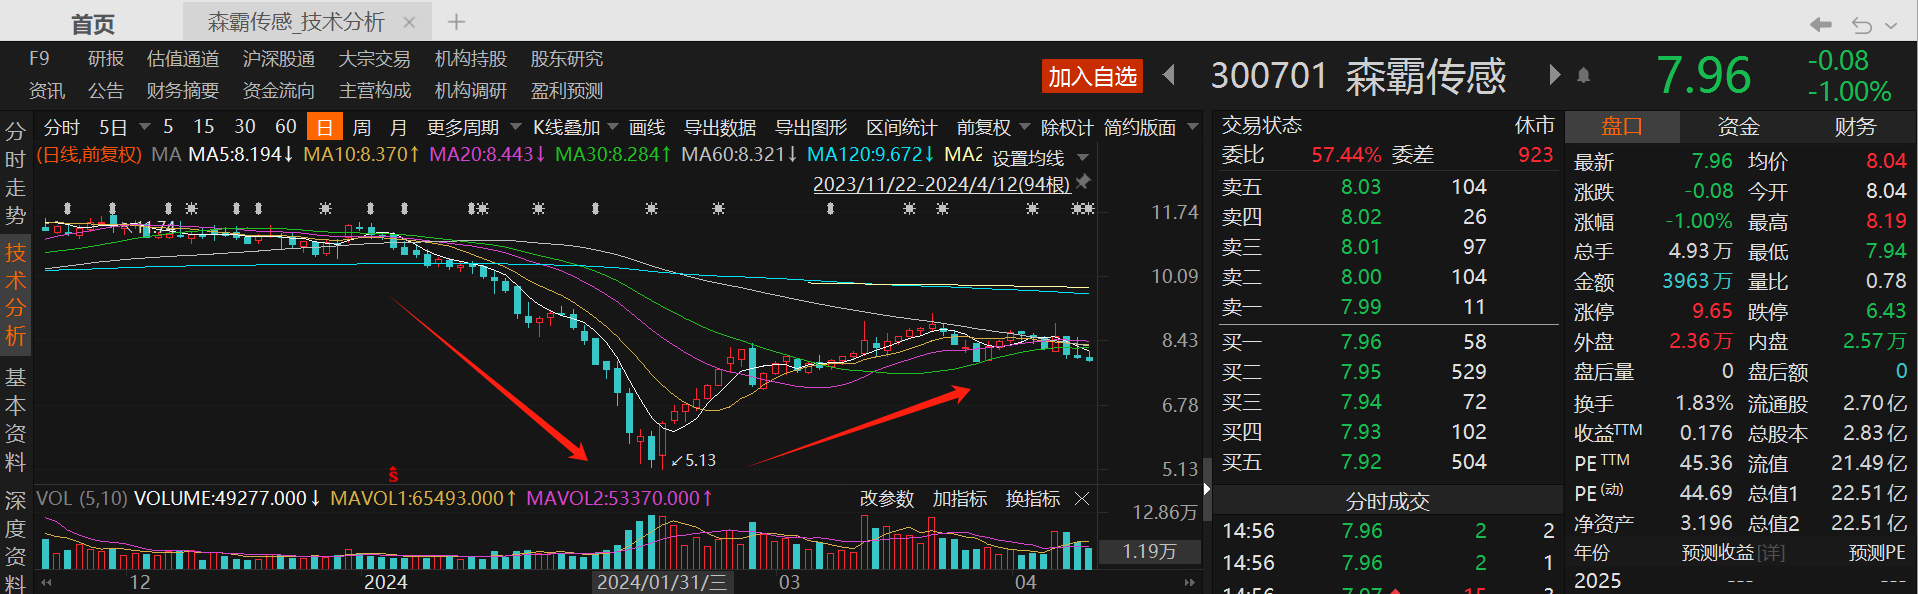Switch to 月 monthly period
The image size is (1918, 594).
pos(398,127)
